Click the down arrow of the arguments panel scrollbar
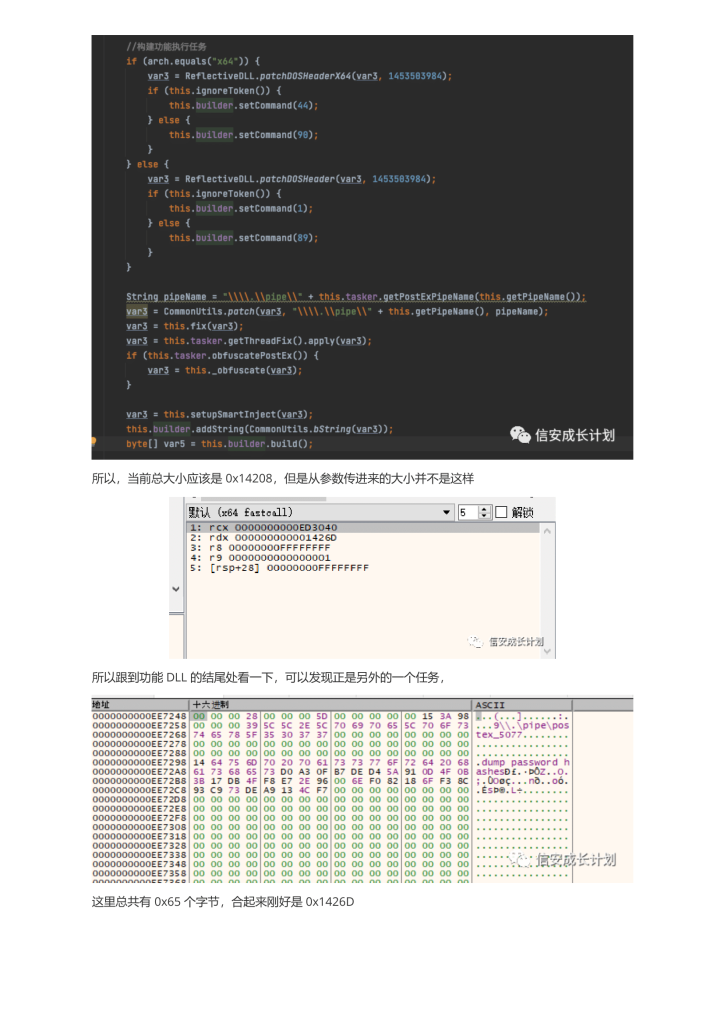 click(x=547, y=650)
